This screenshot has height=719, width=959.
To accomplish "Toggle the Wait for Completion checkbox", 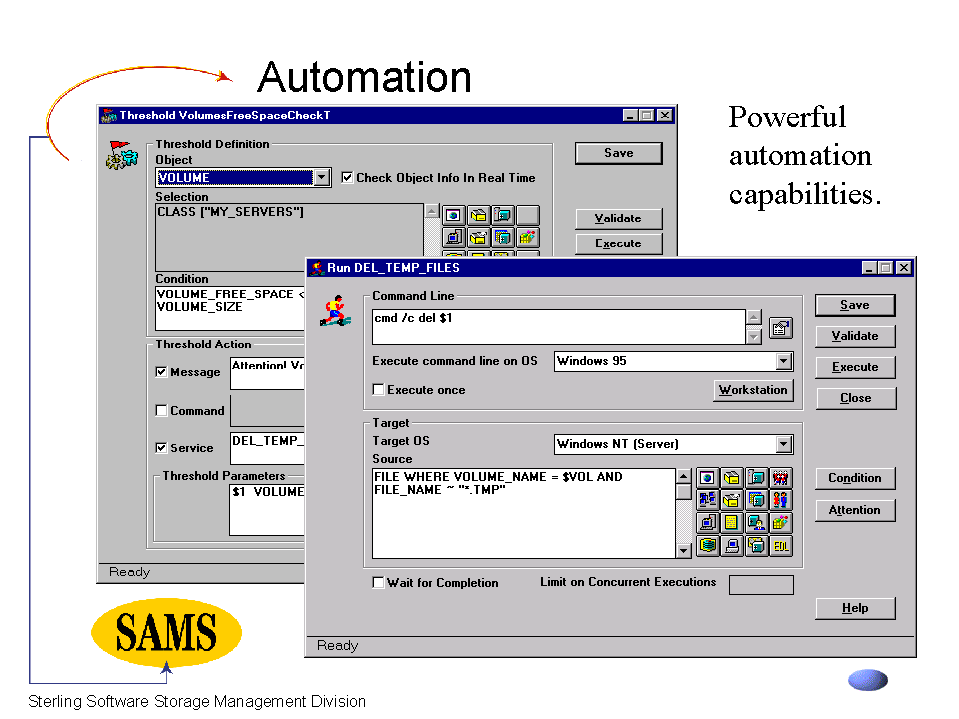I will tap(379, 583).
